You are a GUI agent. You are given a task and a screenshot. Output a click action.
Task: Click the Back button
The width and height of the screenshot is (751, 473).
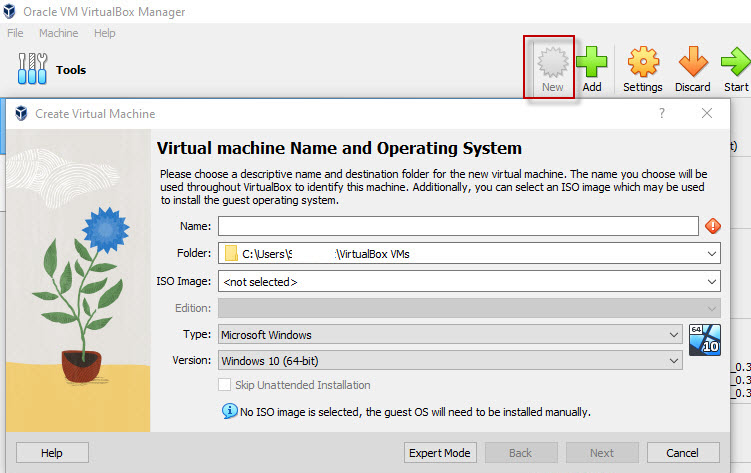[521, 452]
